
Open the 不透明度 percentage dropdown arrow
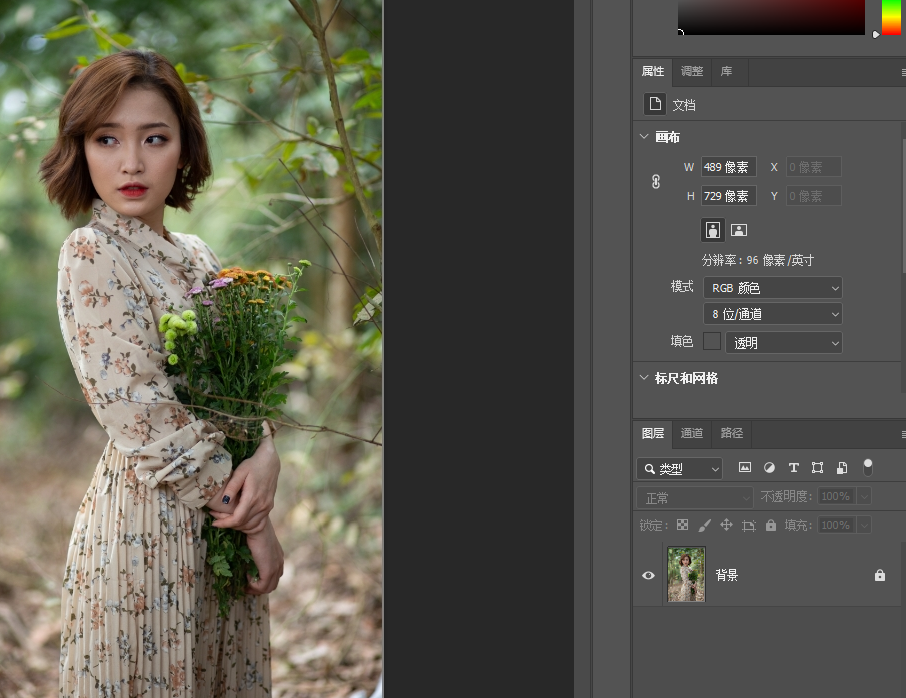click(x=864, y=496)
